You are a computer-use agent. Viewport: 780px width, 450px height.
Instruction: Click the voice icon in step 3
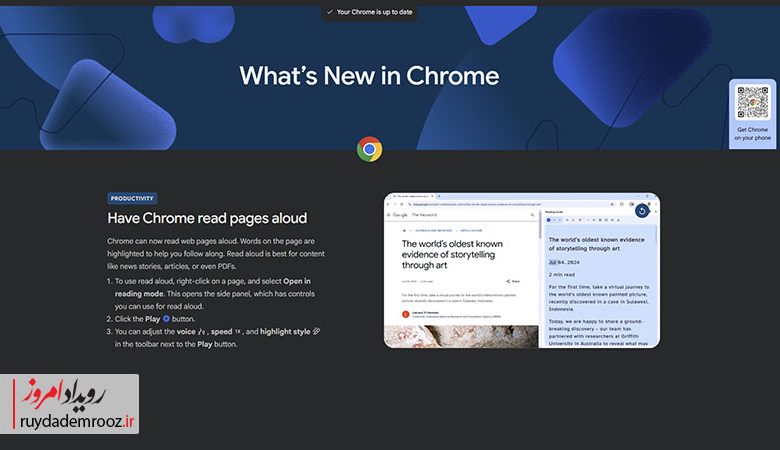201,332
